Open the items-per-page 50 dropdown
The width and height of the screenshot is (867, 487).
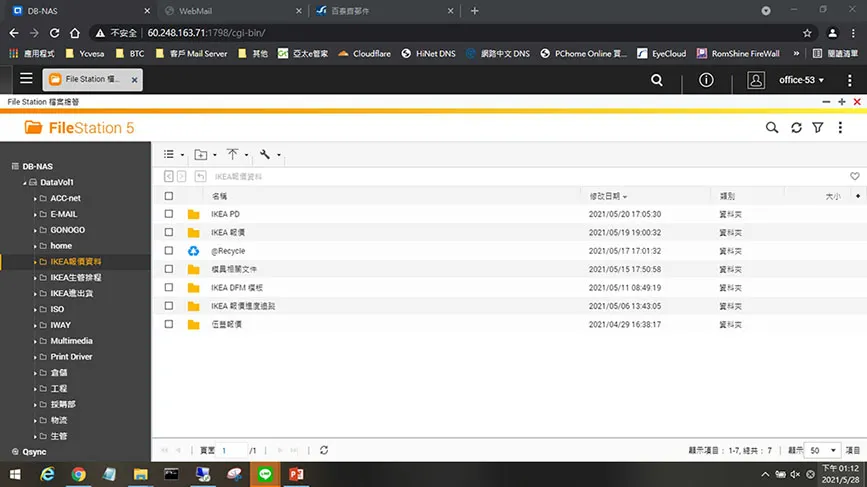pyautogui.click(x=822, y=450)
